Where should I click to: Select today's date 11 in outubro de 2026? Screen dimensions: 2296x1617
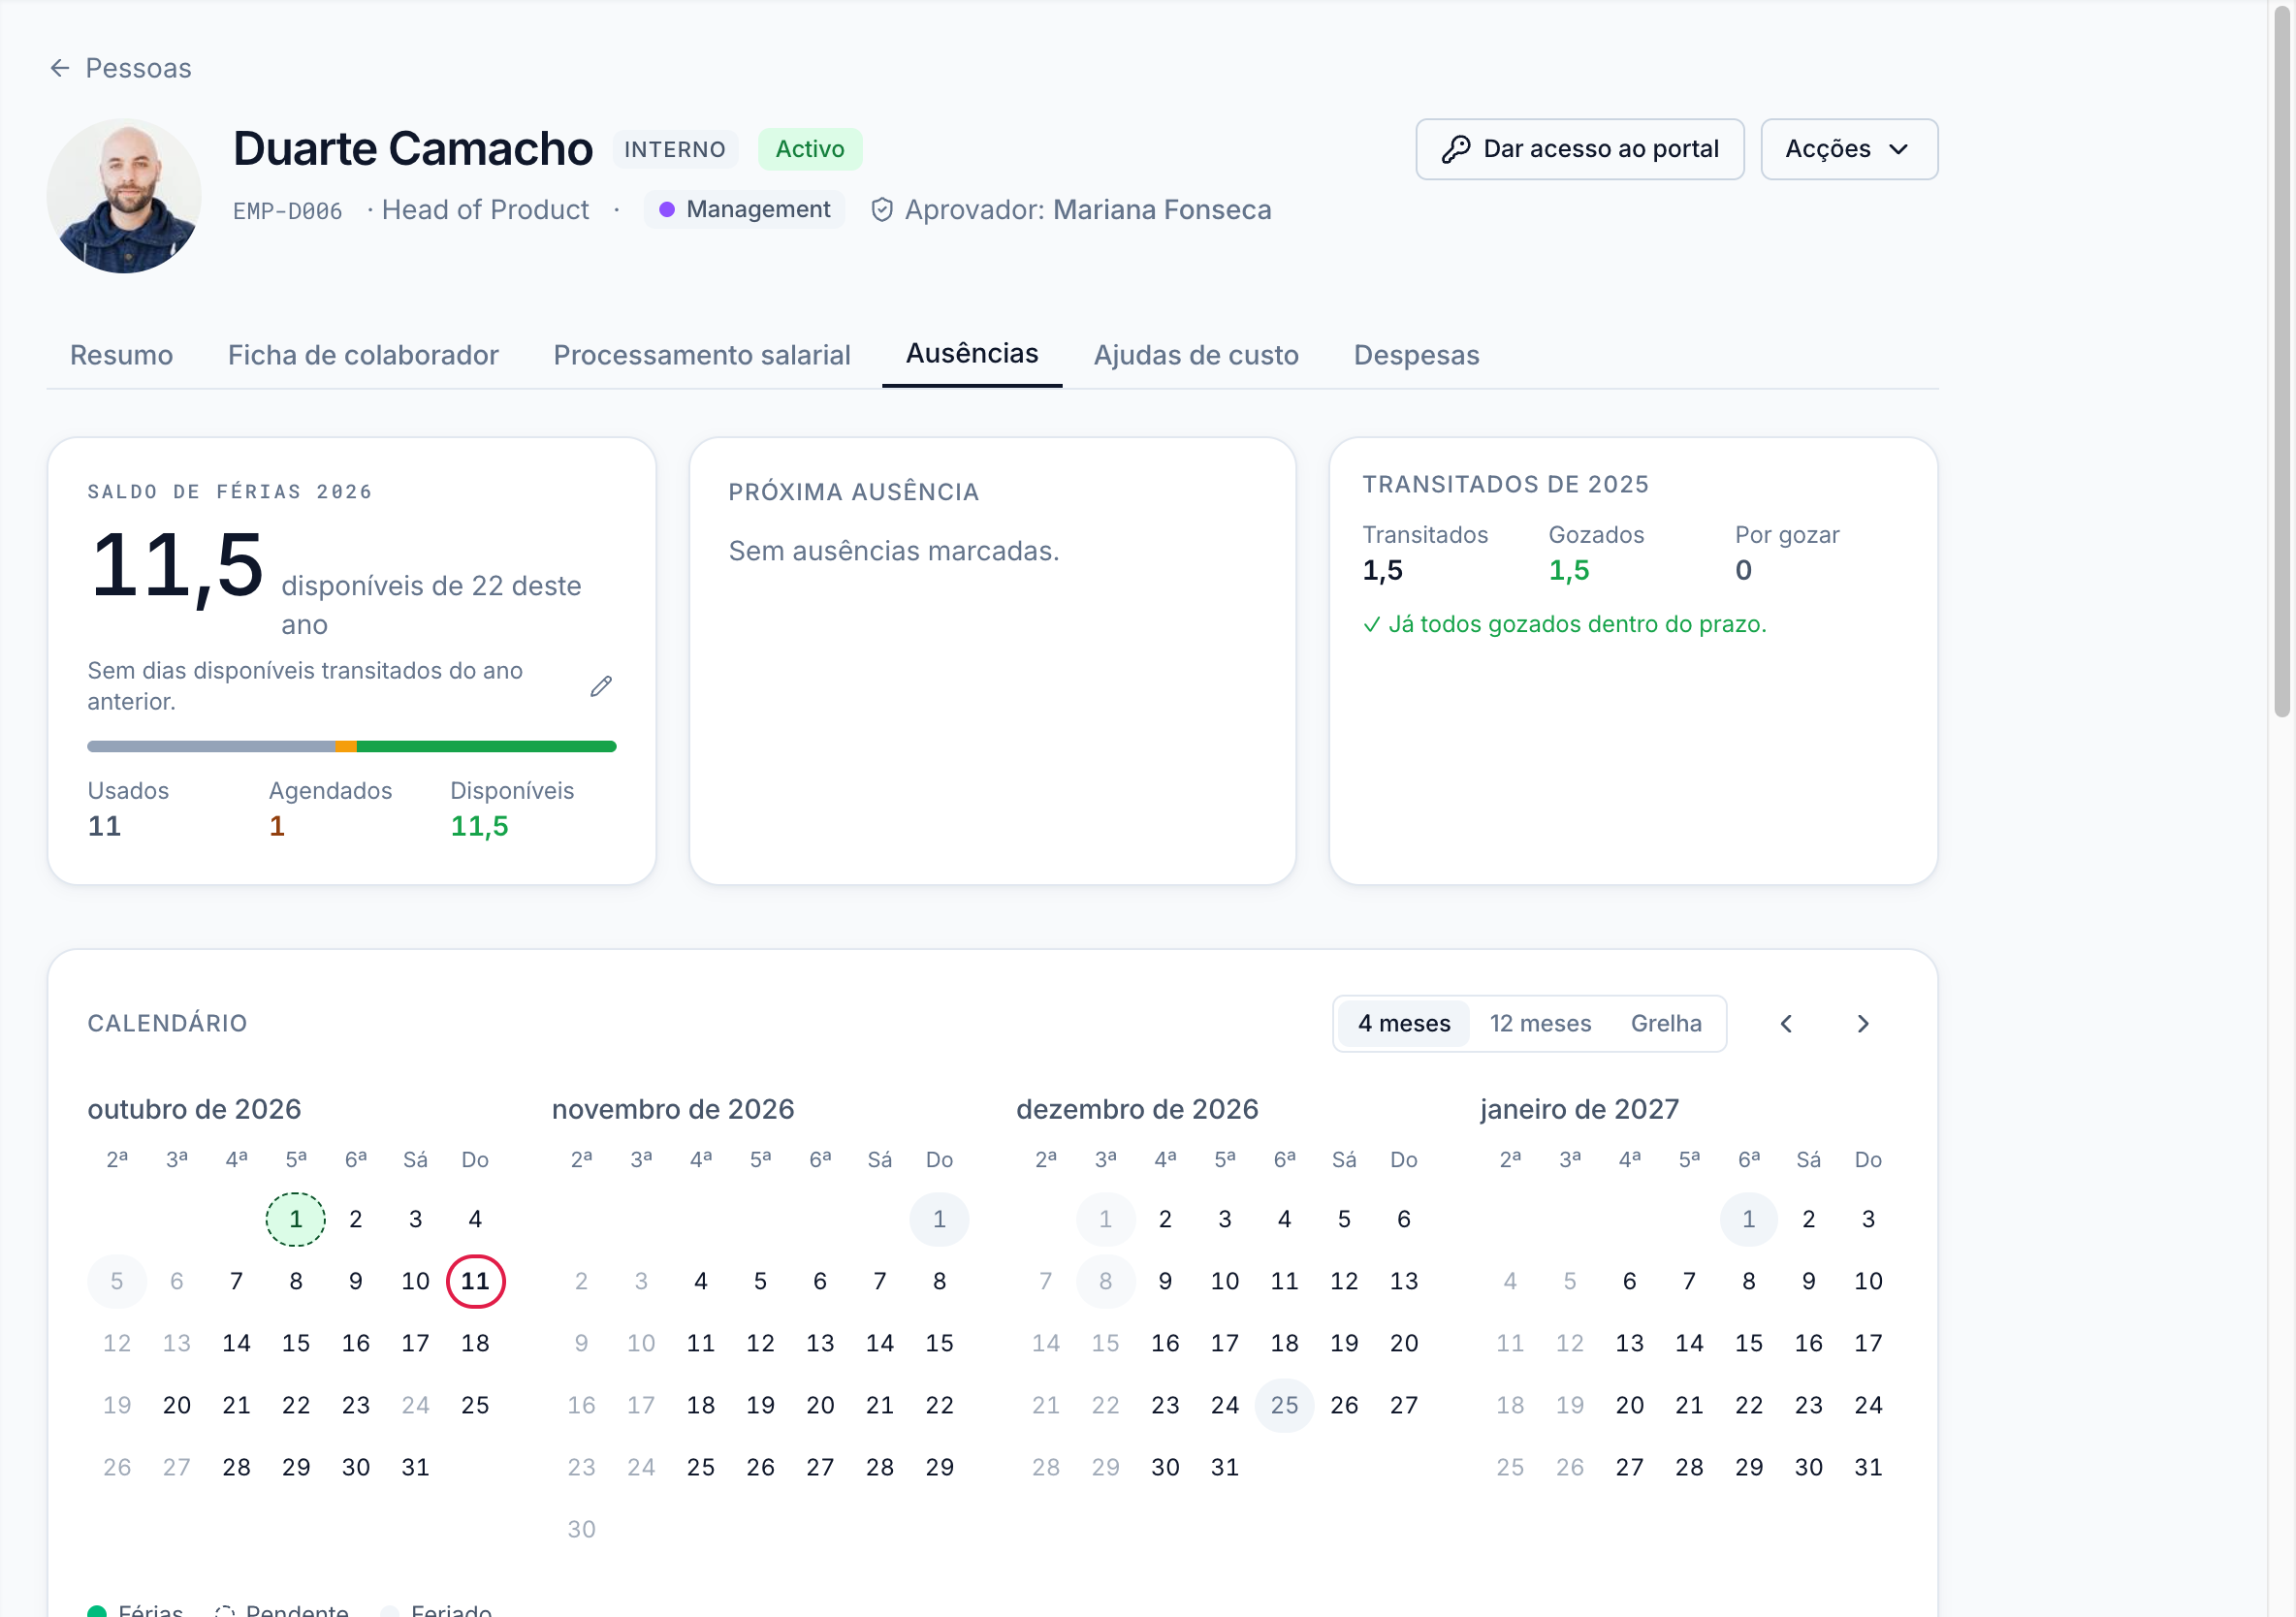475,1281
